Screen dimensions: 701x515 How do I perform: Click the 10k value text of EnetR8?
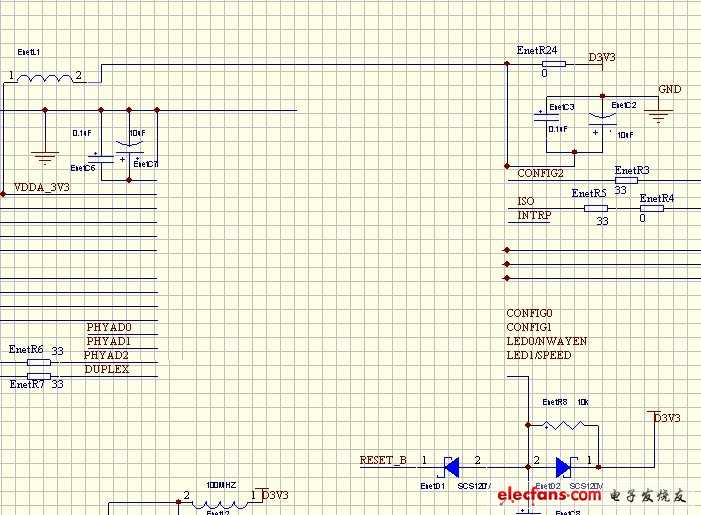tap(583, 402)
